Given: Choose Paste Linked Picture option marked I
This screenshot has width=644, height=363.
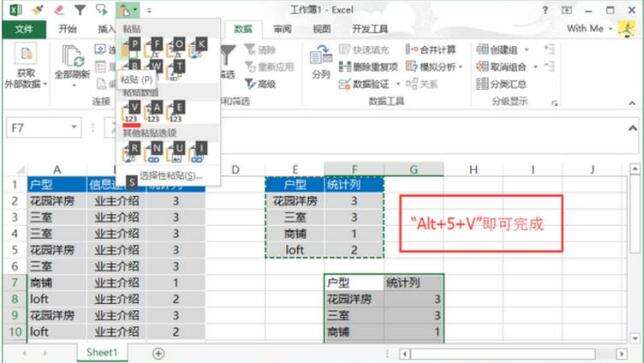Looking at the screenshot, I should [197, 152].
